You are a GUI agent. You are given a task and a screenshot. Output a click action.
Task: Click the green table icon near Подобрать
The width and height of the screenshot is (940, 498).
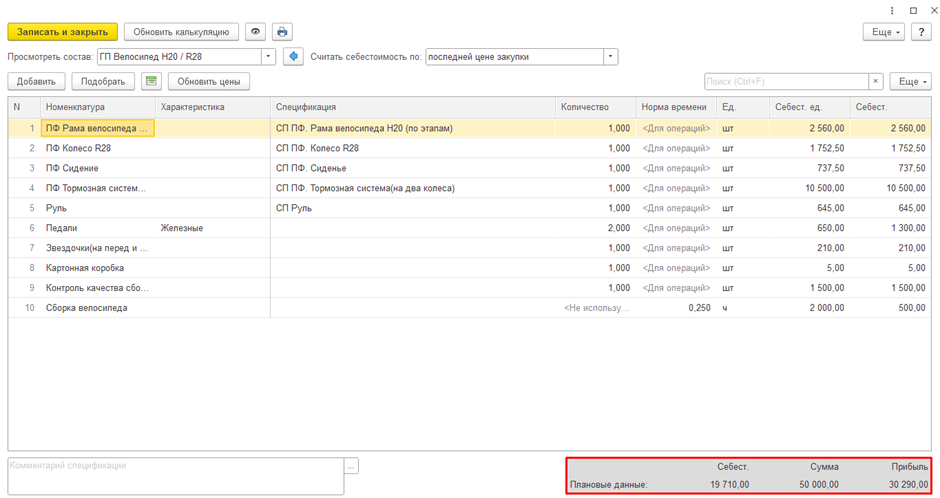point(151,81)
